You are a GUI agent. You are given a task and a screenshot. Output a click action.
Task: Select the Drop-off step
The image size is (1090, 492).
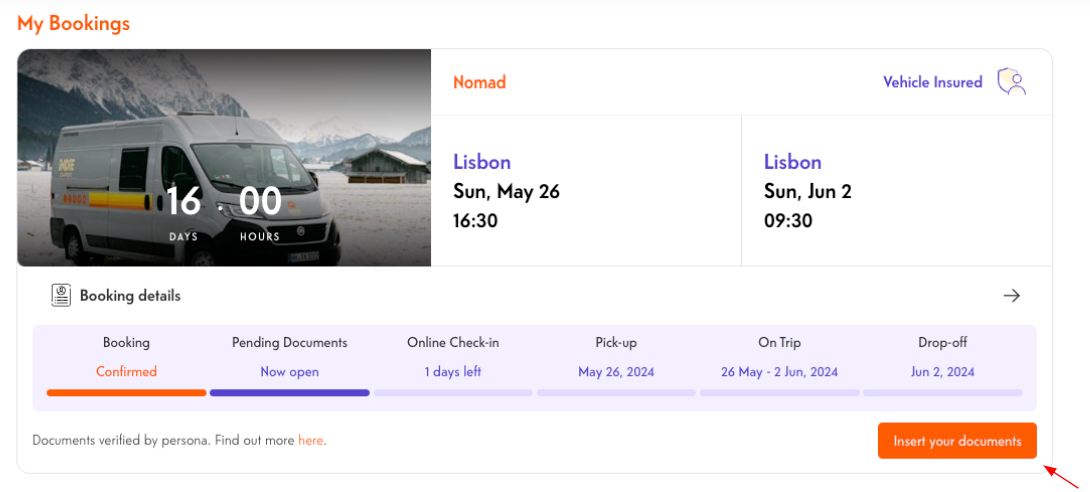tap(942, 357)
